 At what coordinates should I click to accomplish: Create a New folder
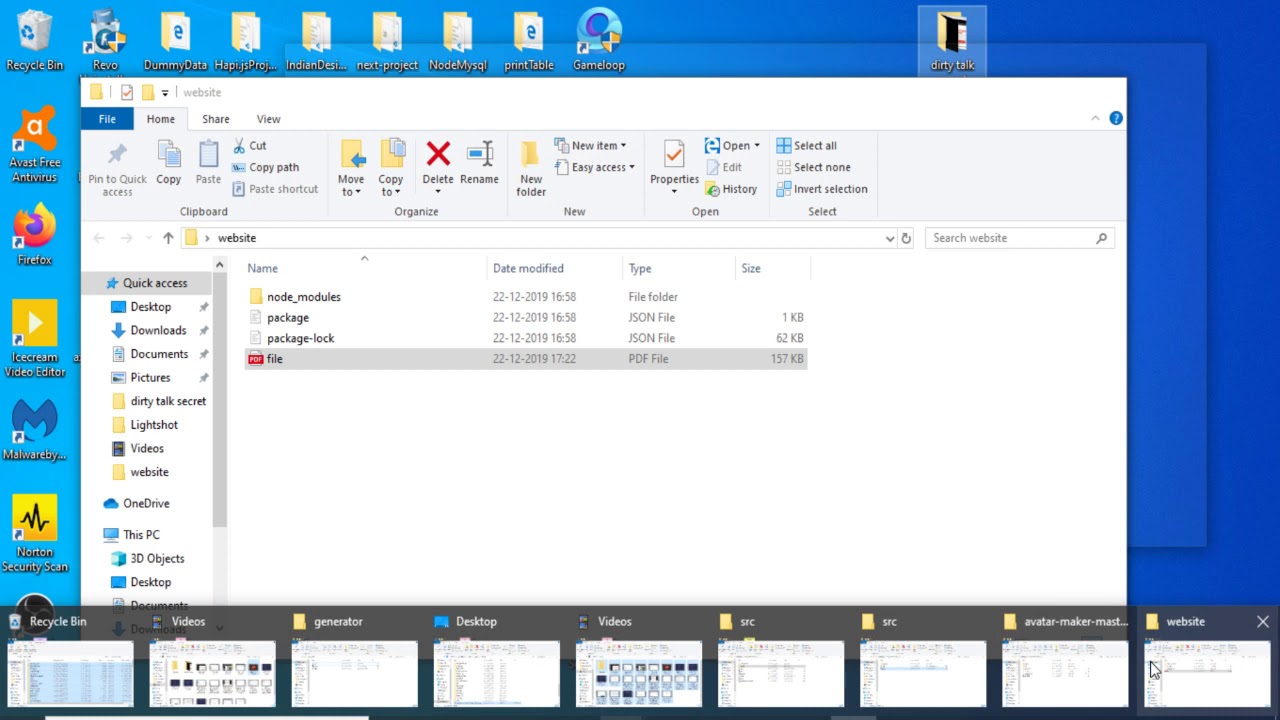(531, 167)
